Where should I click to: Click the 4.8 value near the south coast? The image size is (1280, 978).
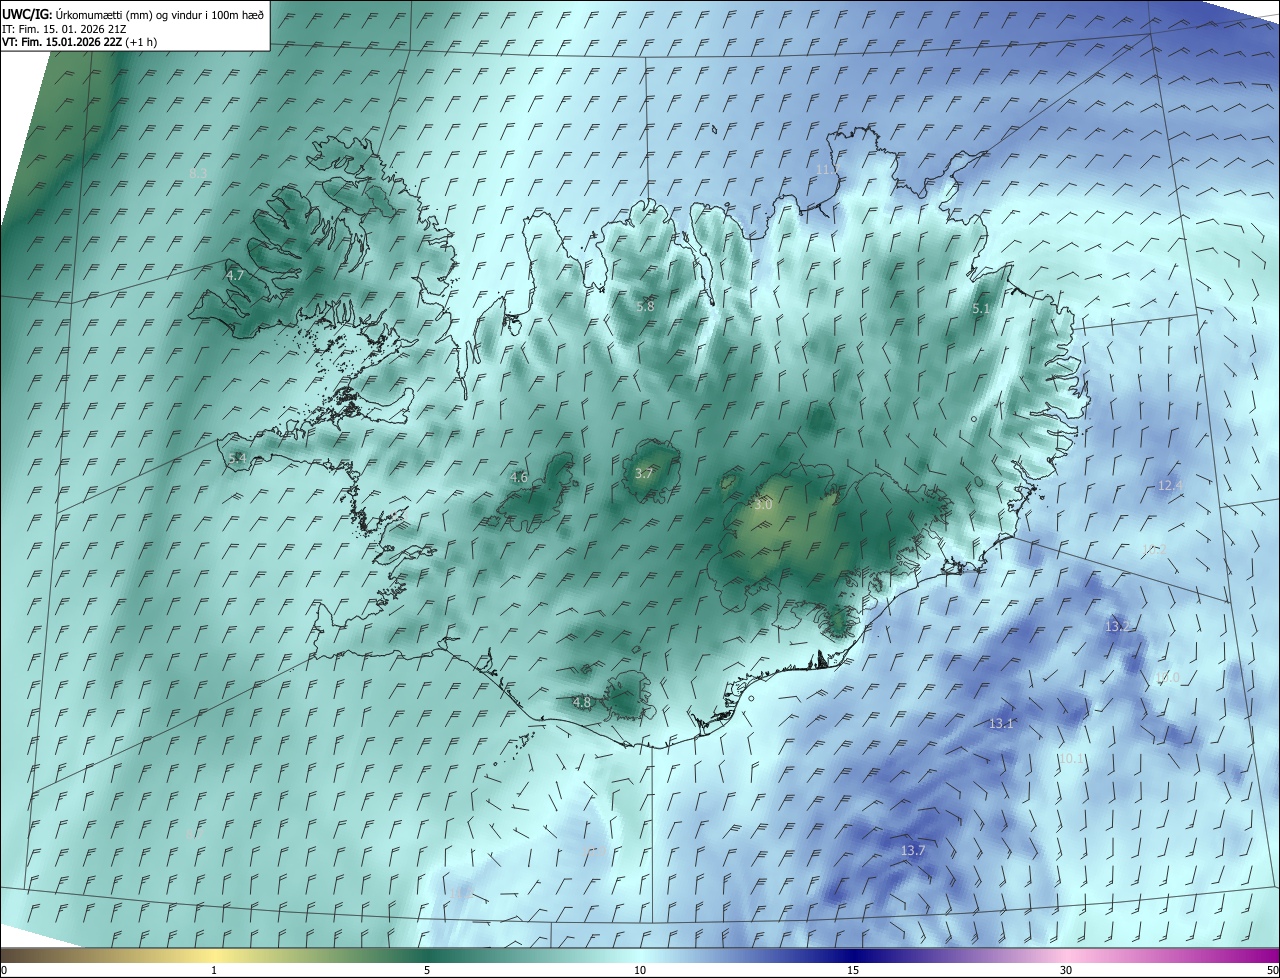[581, 703]
